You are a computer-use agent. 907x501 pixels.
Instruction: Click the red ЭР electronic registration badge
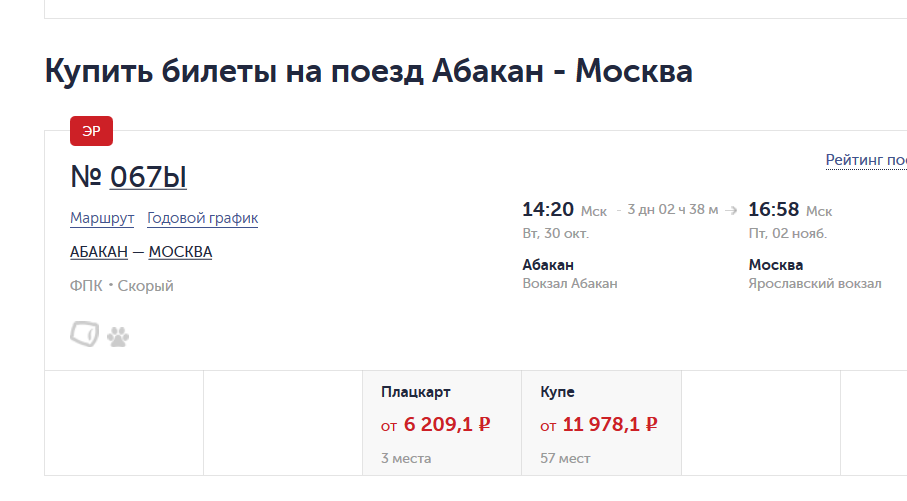91,131
